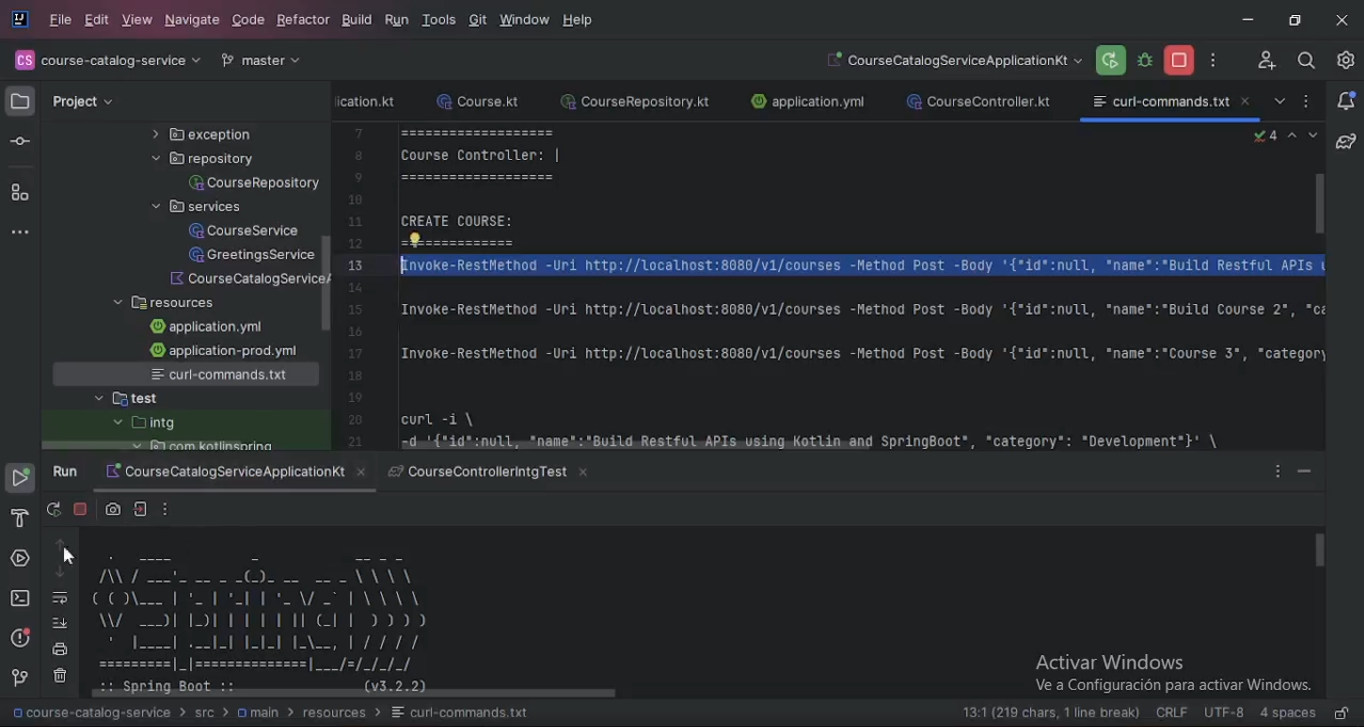Open IDE settings gear
This screenshot has width=1364, height=727.
(1346, 60)
